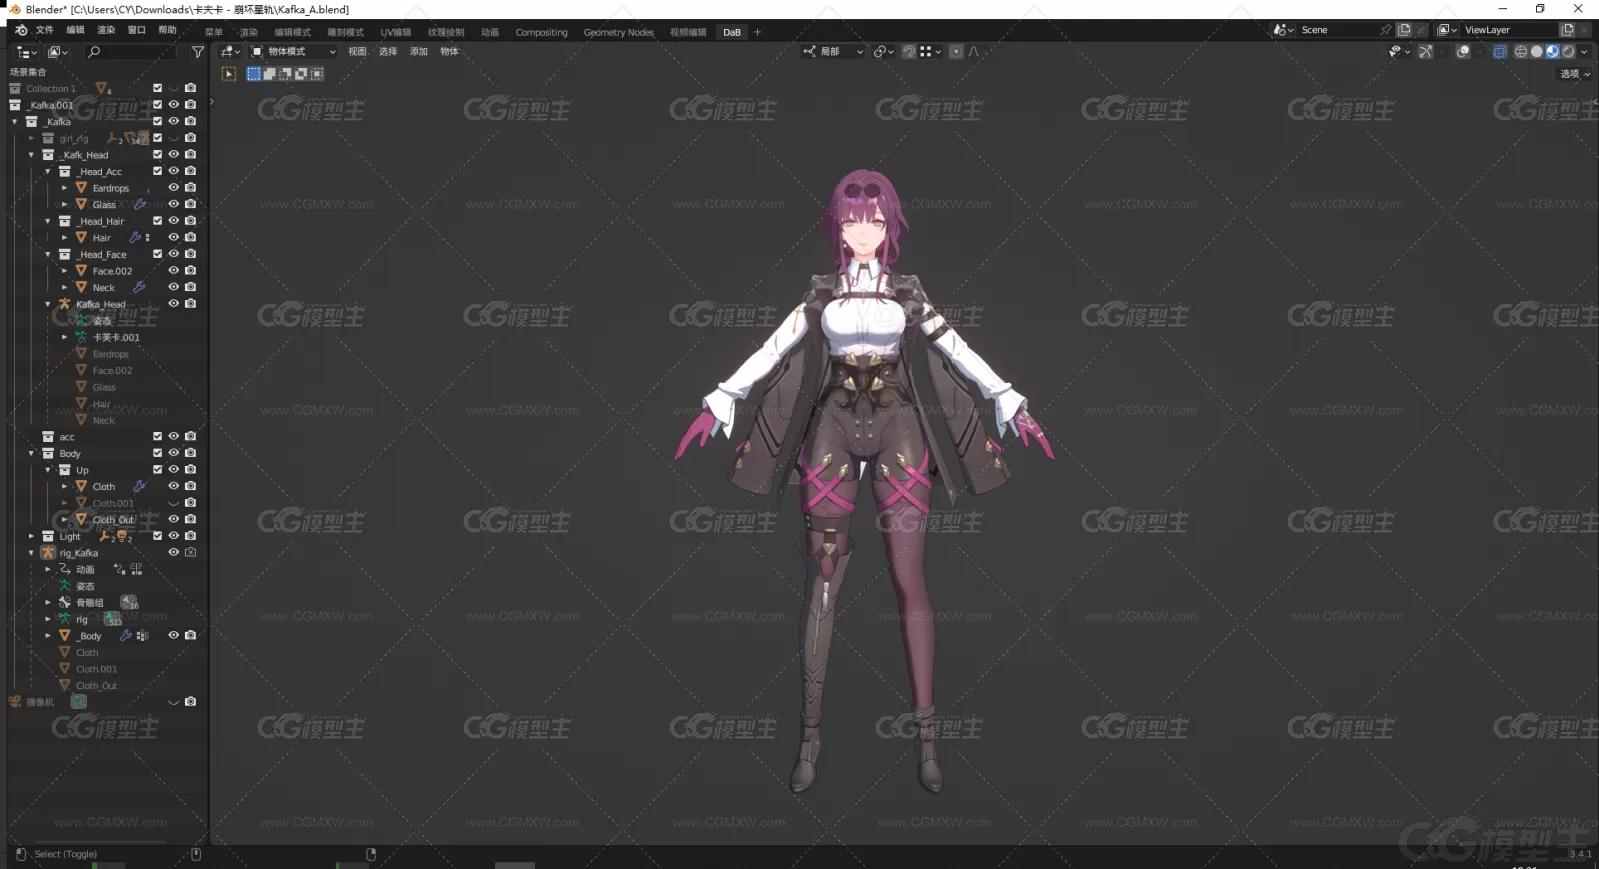
Task: Toggle proportional editing icon
Action: tap(956, 52)
